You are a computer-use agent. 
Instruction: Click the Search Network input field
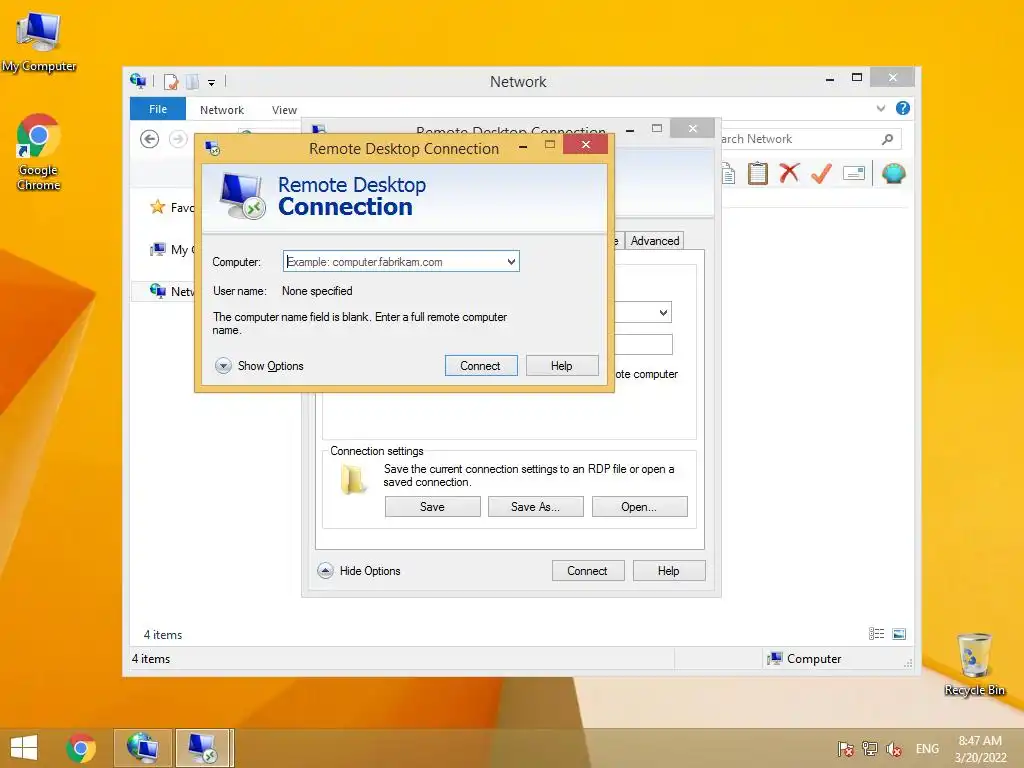point(808,139)
